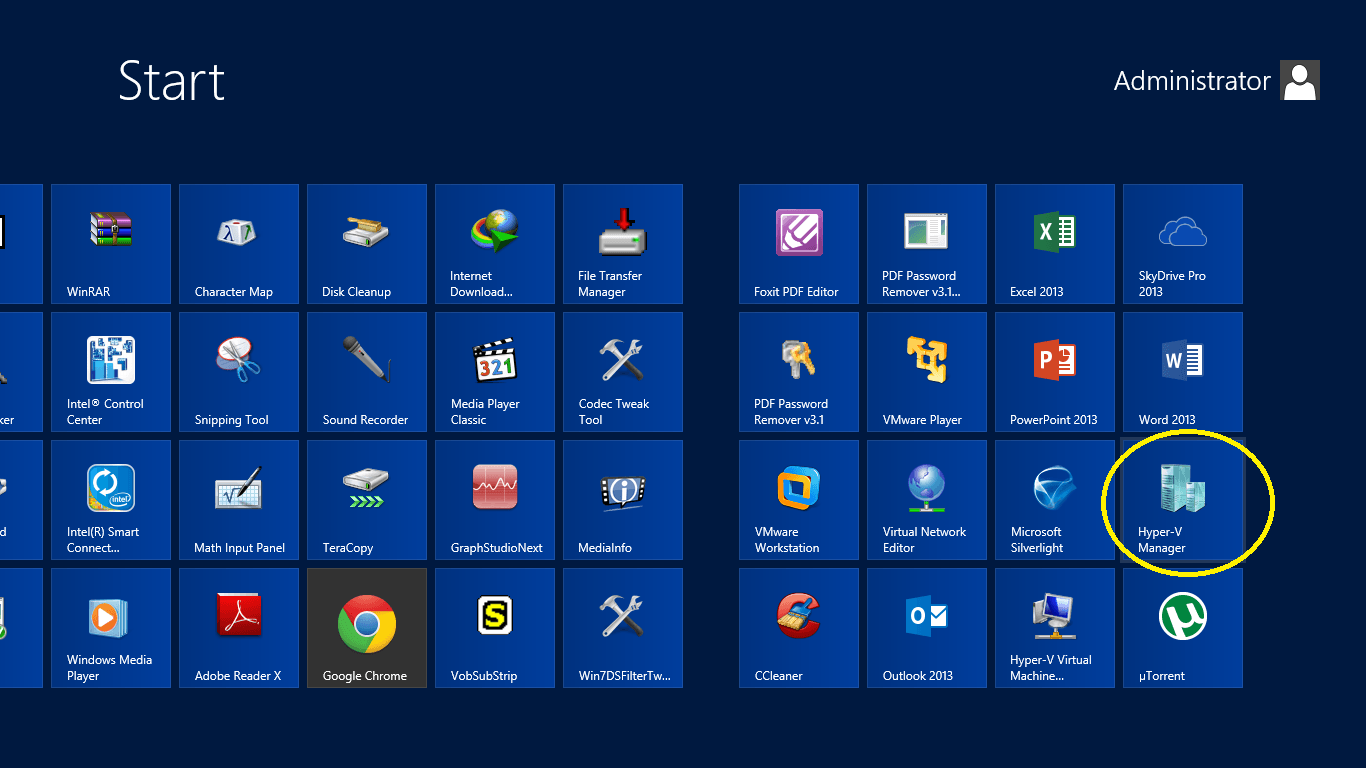
Task: Open Adobe Reader X
Action: click(x=238, y=628)
